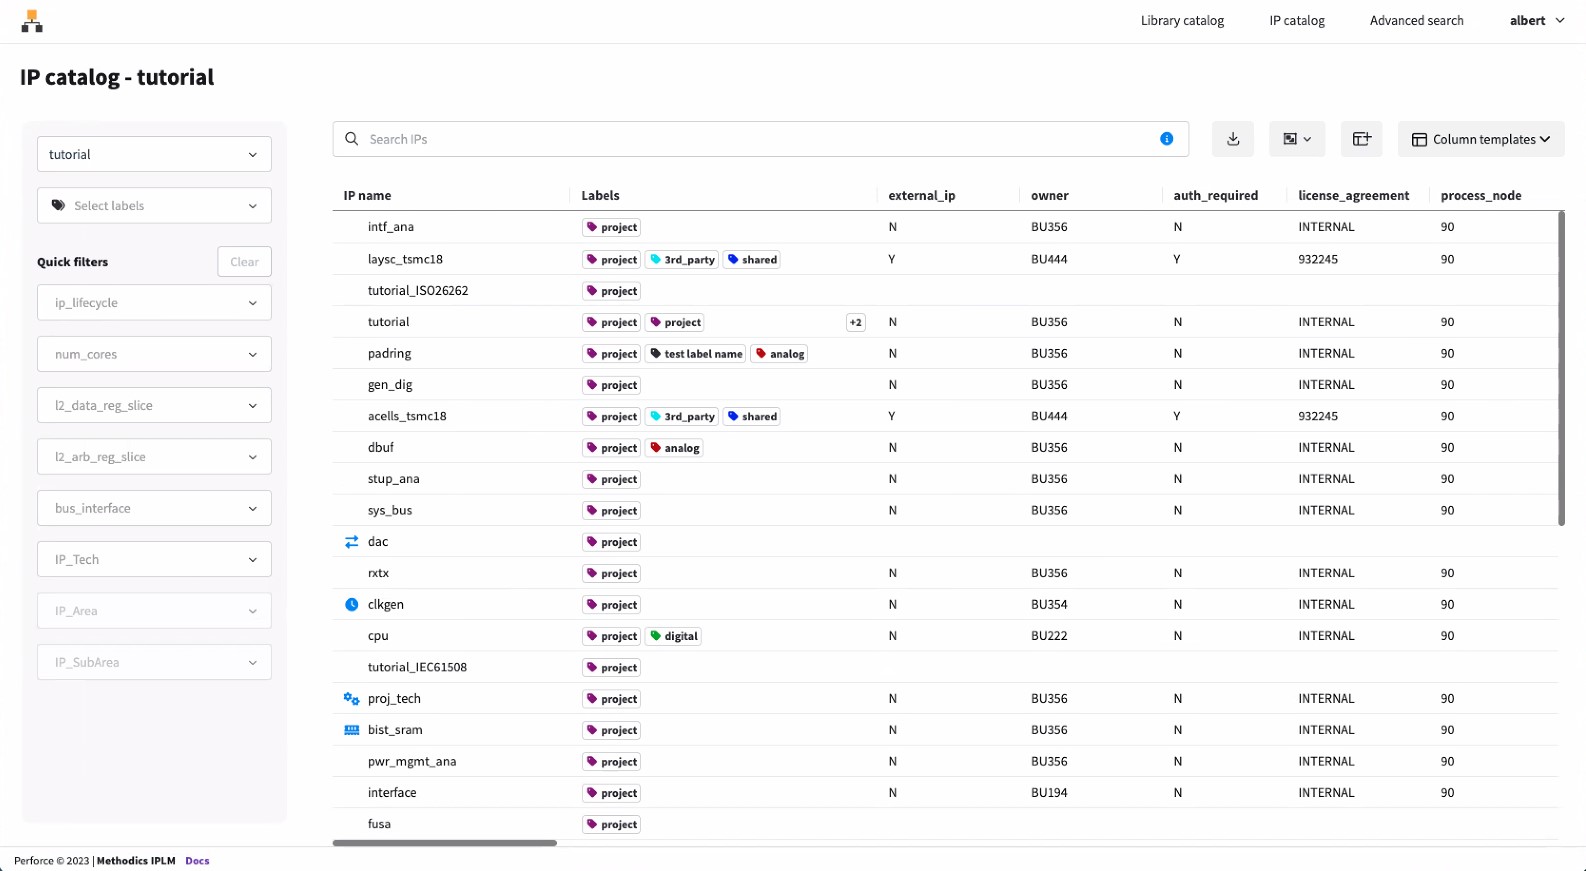Click the memory chip icon beside bist_sram
Viewport: 1586px width, 871px height.
pos(351,730)
